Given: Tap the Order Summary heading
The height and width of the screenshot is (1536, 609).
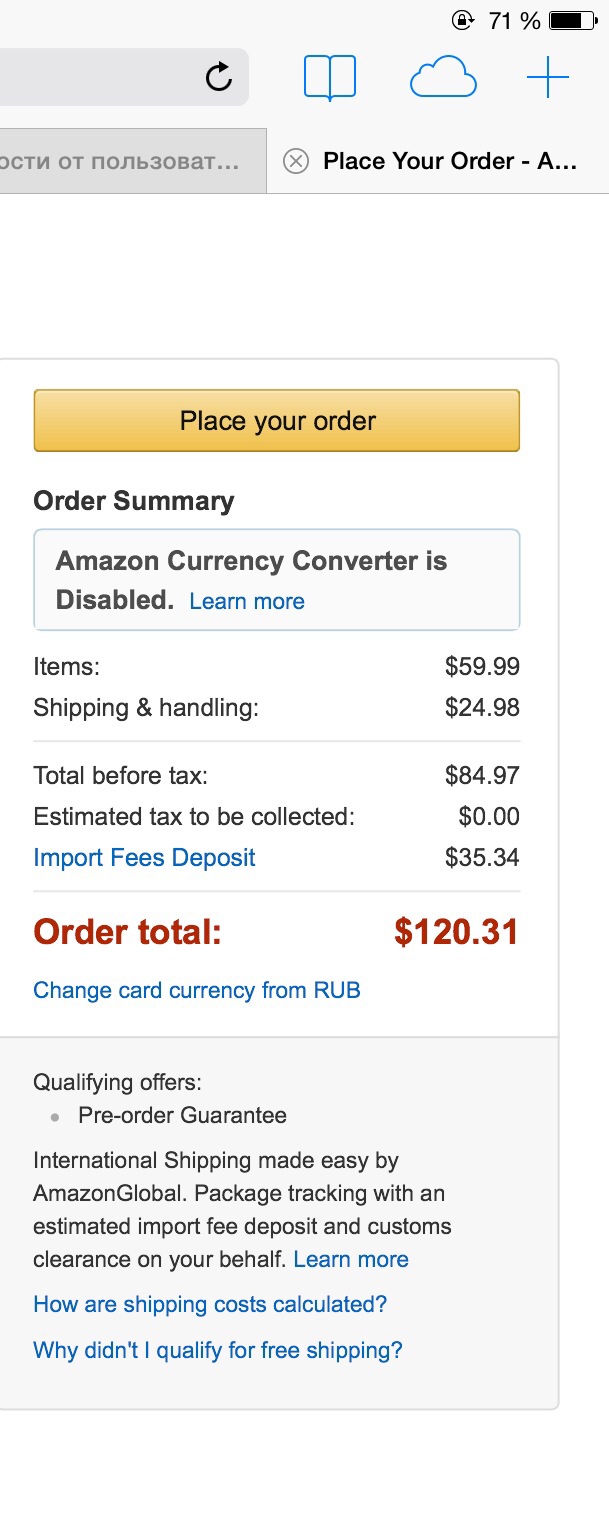Looking at the screenshot, I should (x=134, y=501).
